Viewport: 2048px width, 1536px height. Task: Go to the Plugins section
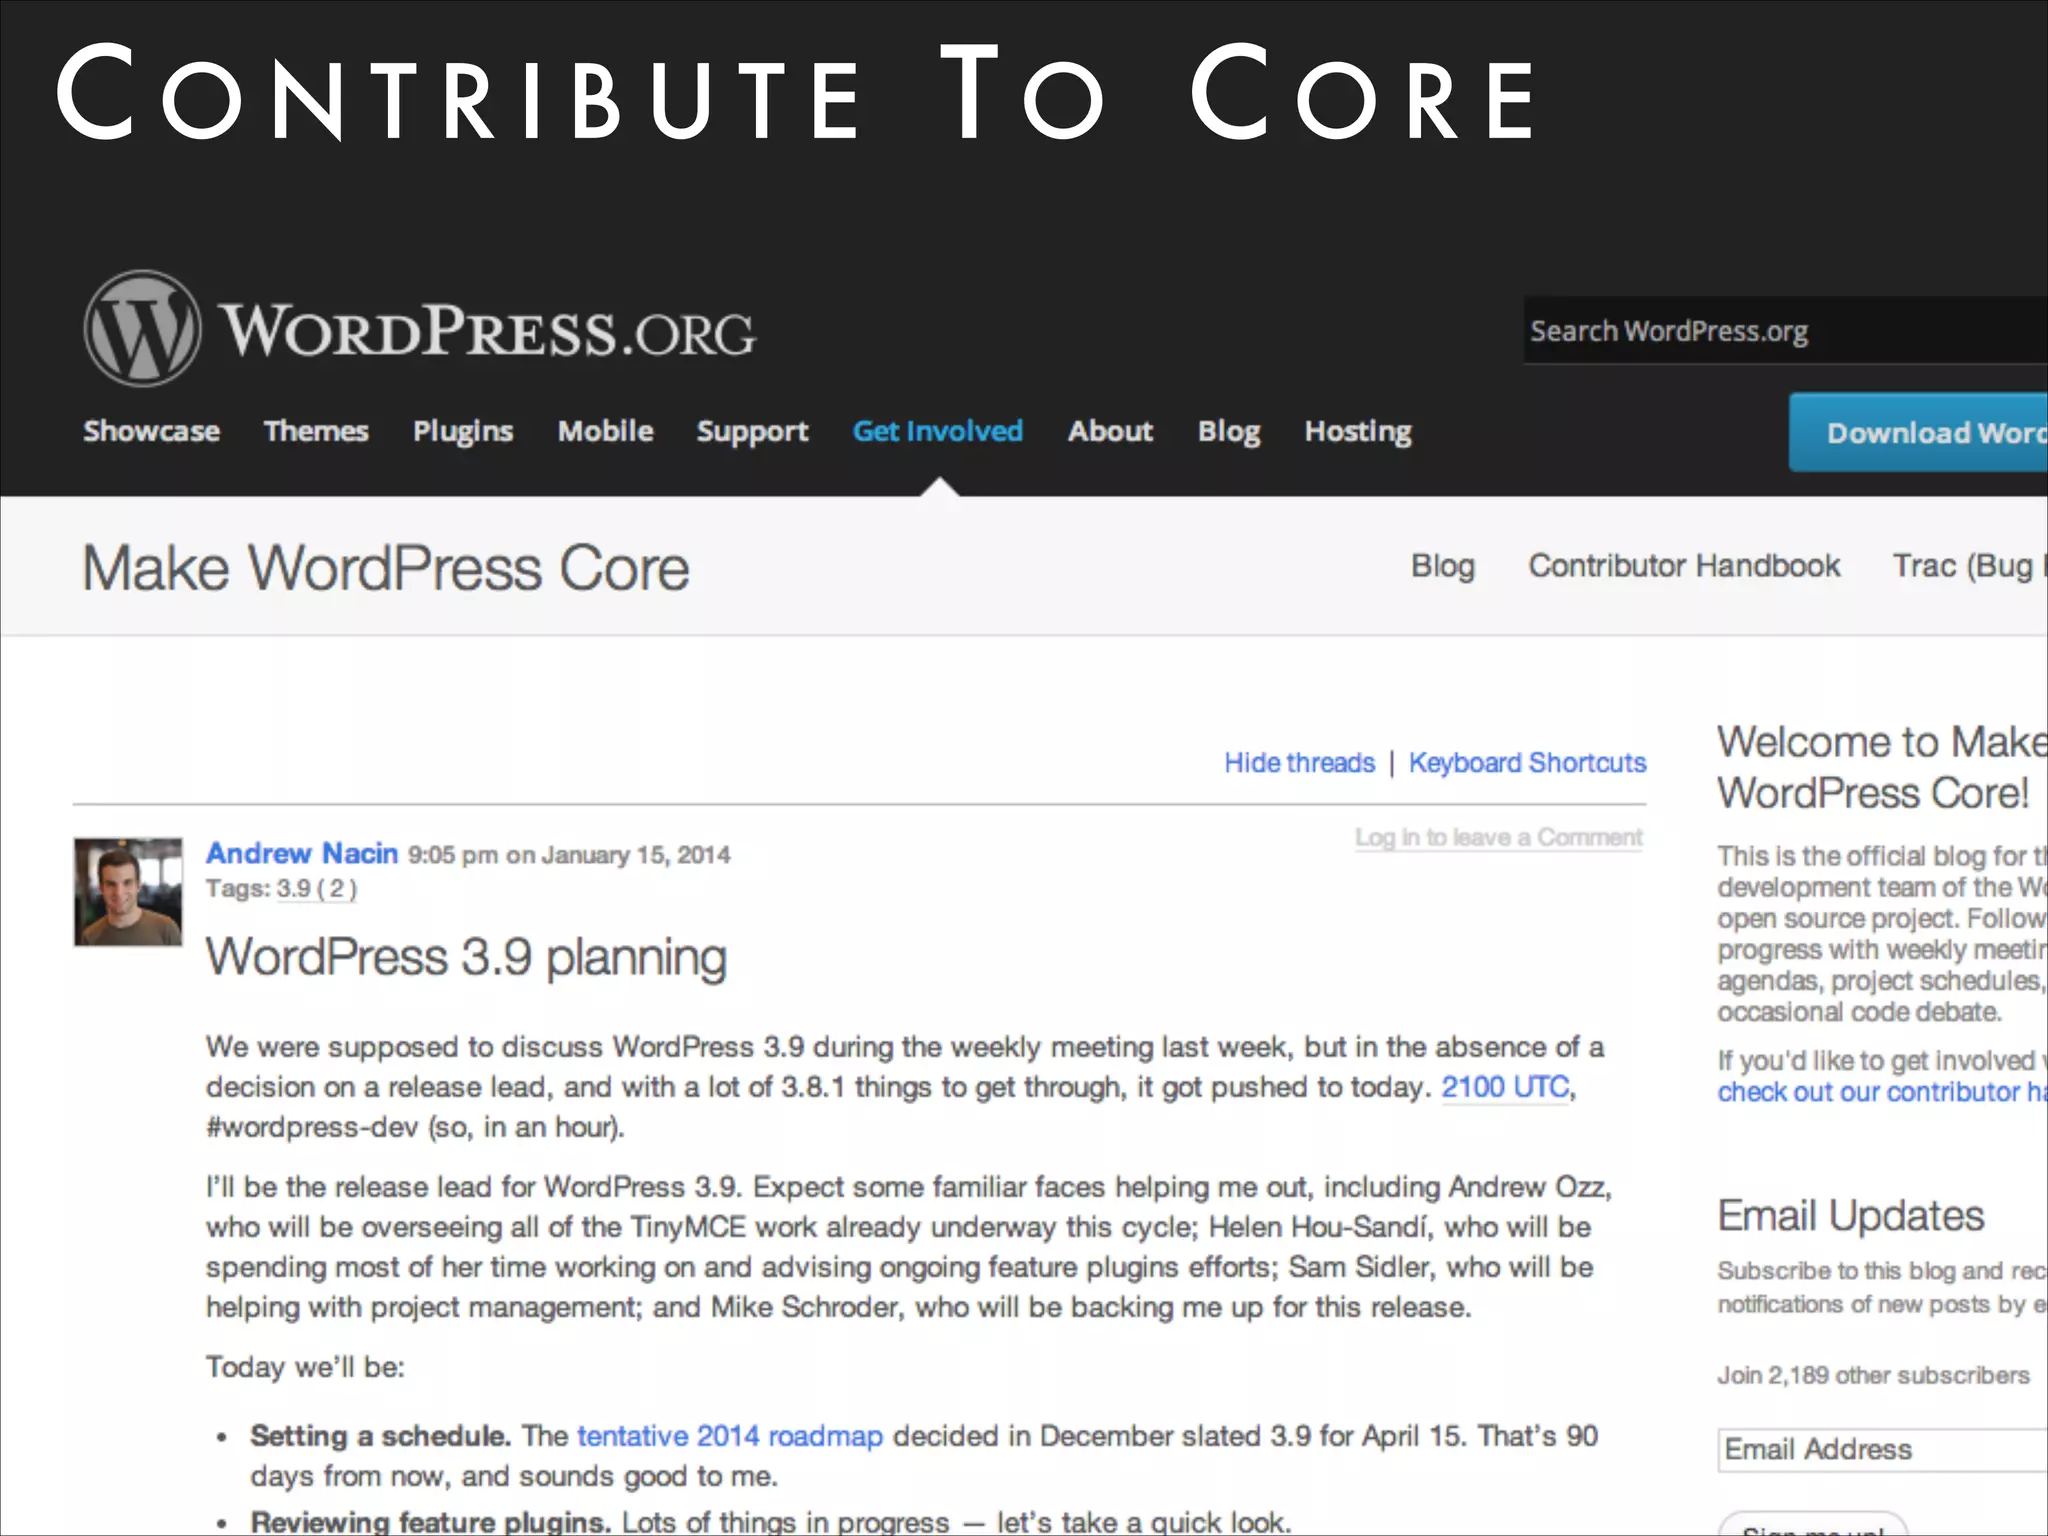point(463,431)
